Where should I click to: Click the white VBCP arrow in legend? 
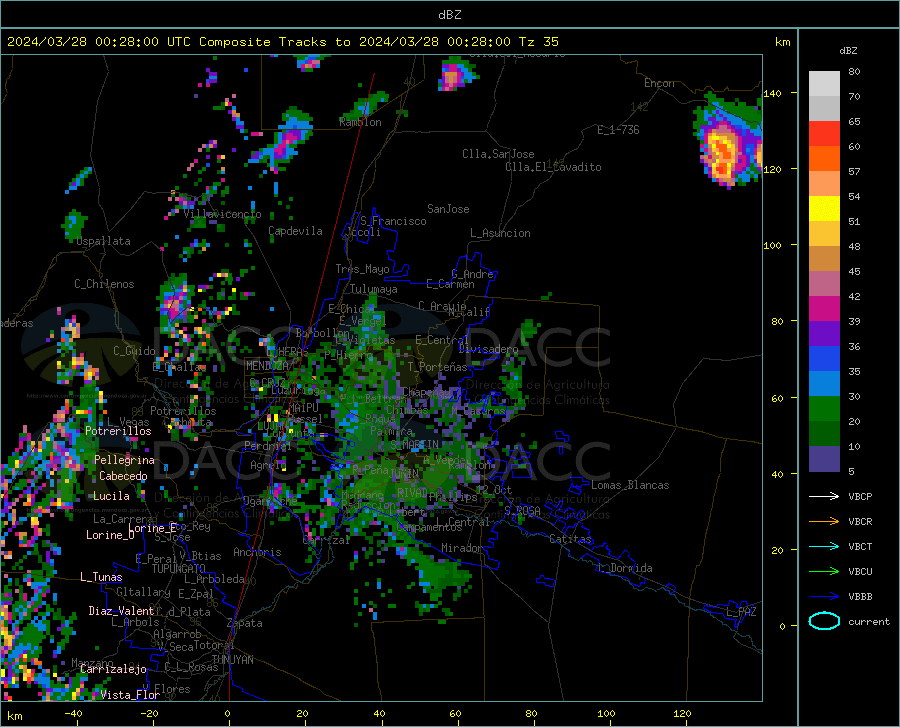click(824, 496)
